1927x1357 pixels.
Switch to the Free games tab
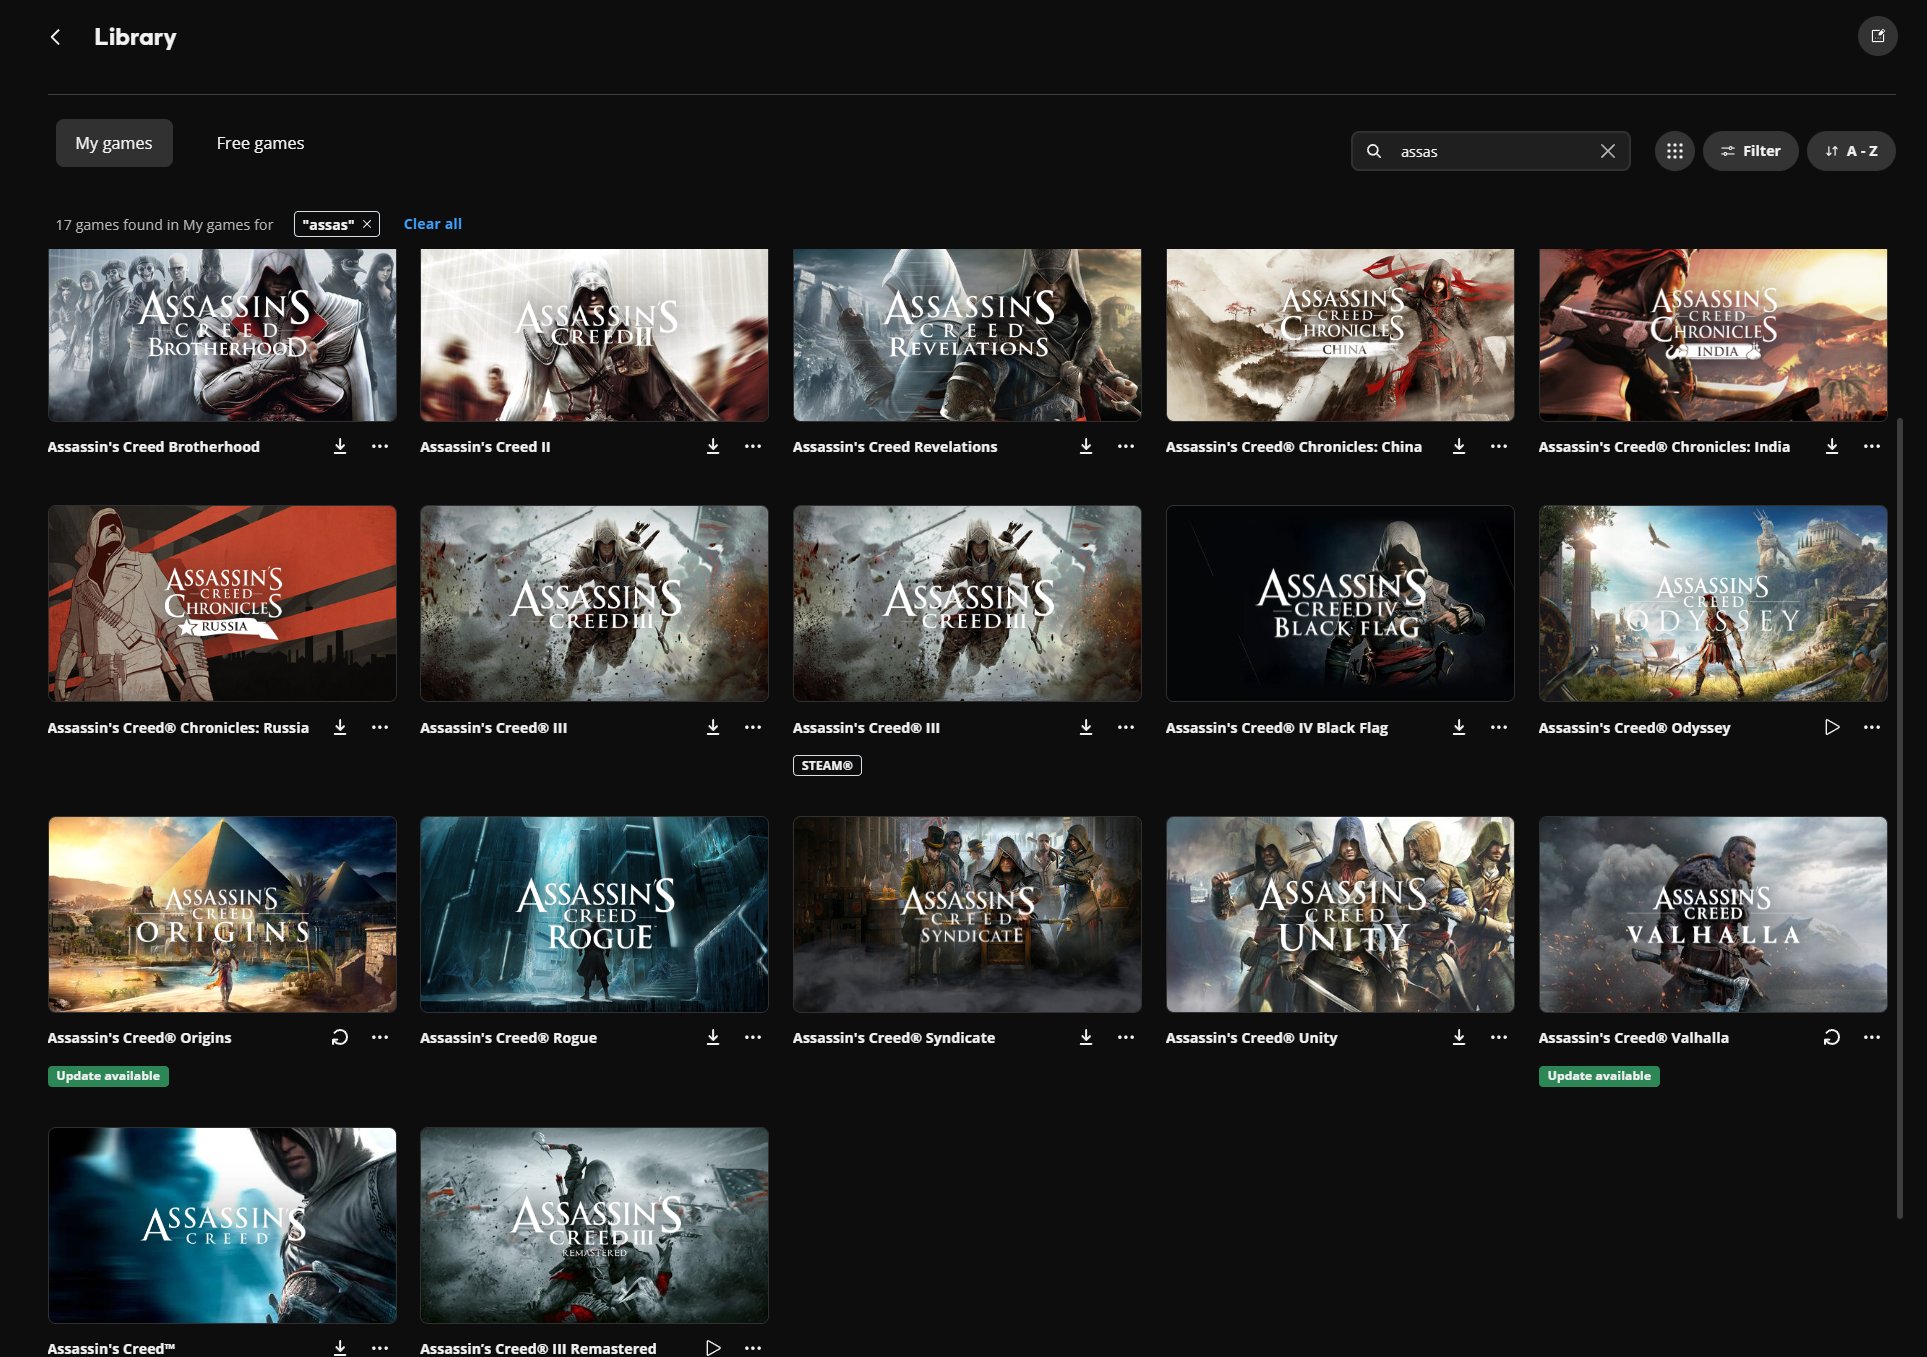tap(260, 143)
